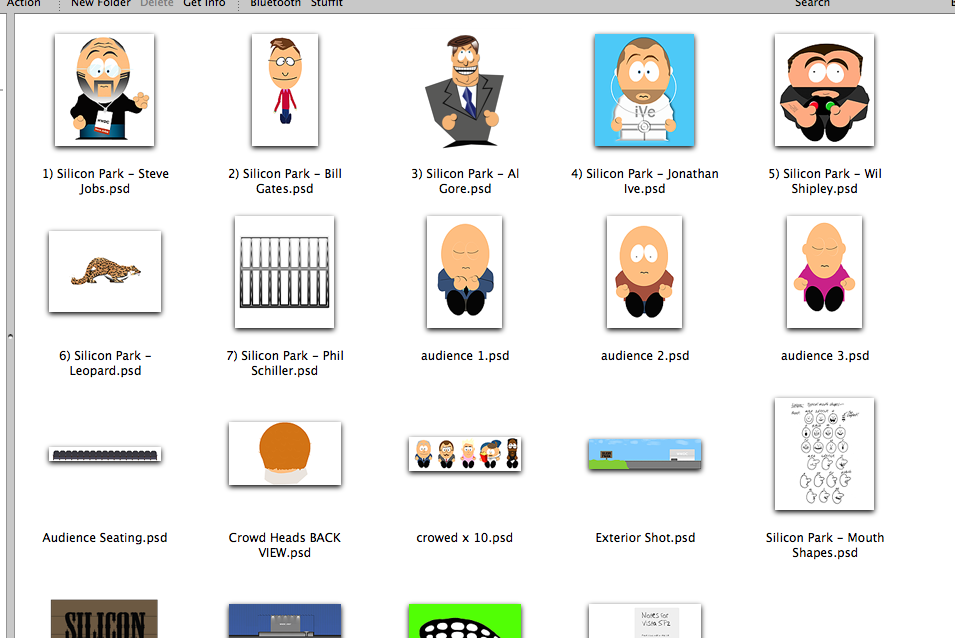Click filename '6) Silicon Park – Leopard.psd'
The image size is (955, 638).
click(105, 363)
